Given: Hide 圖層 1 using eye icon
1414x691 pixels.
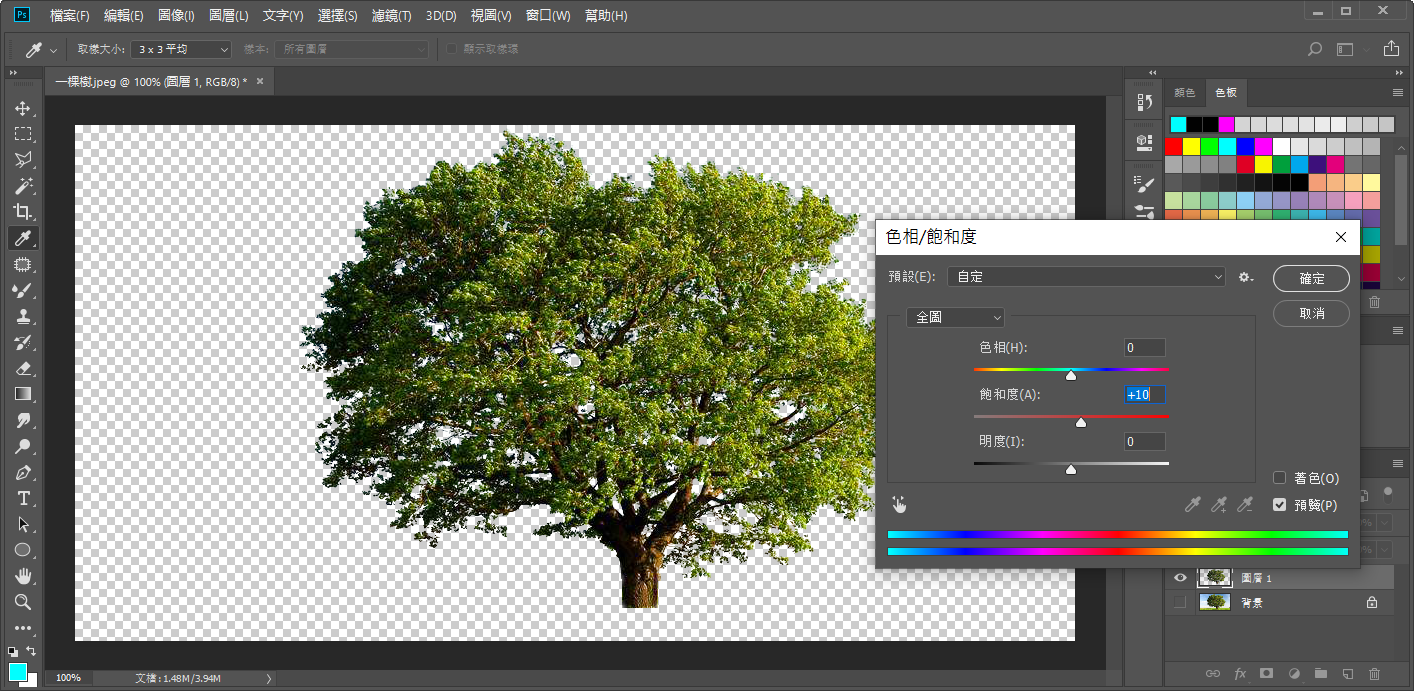Looking at the screenshot, I should pyautogui.click(x=1180, y=577).
